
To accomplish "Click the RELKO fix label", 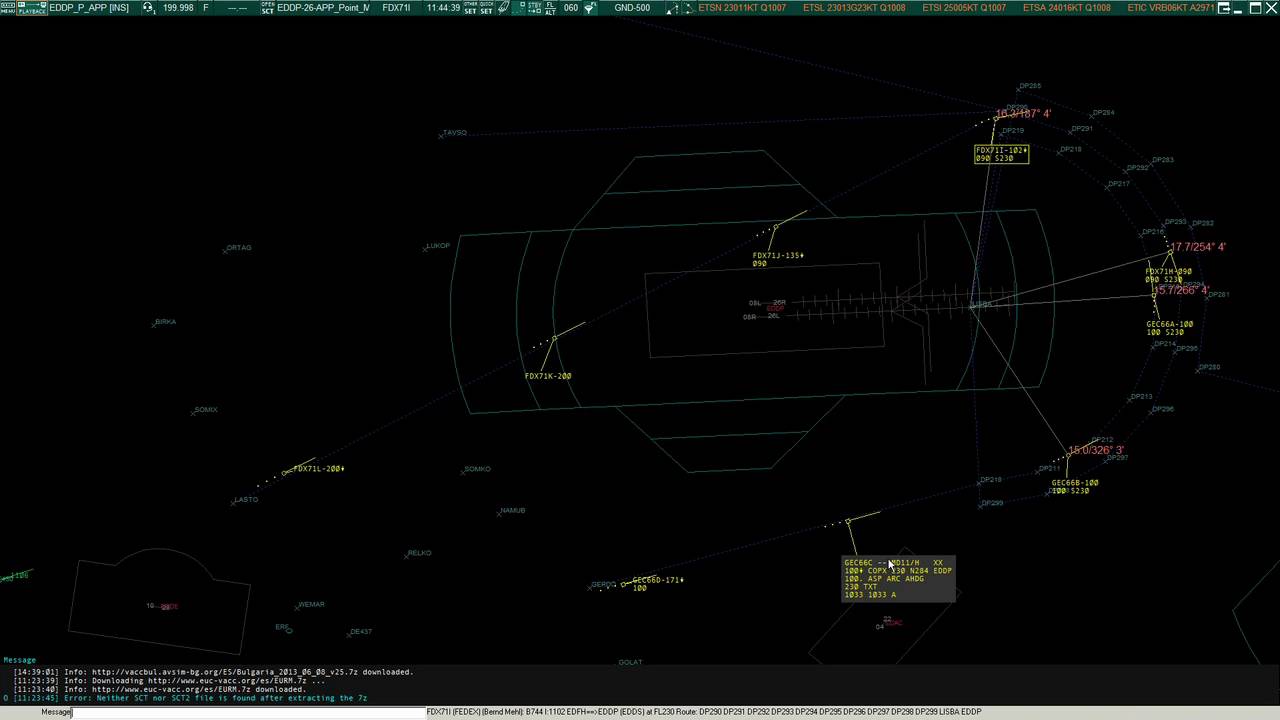I will 420,552.
